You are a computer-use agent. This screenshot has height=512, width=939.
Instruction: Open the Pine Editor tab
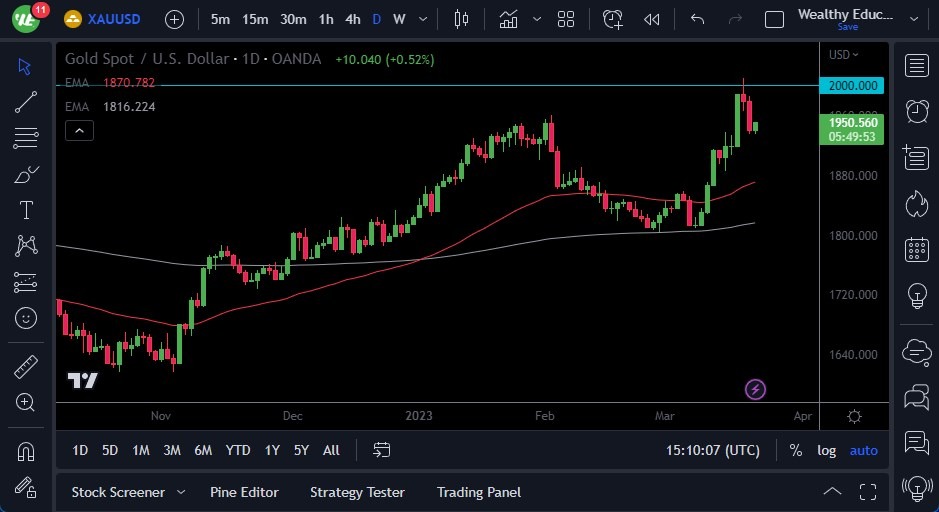(244, 492)
